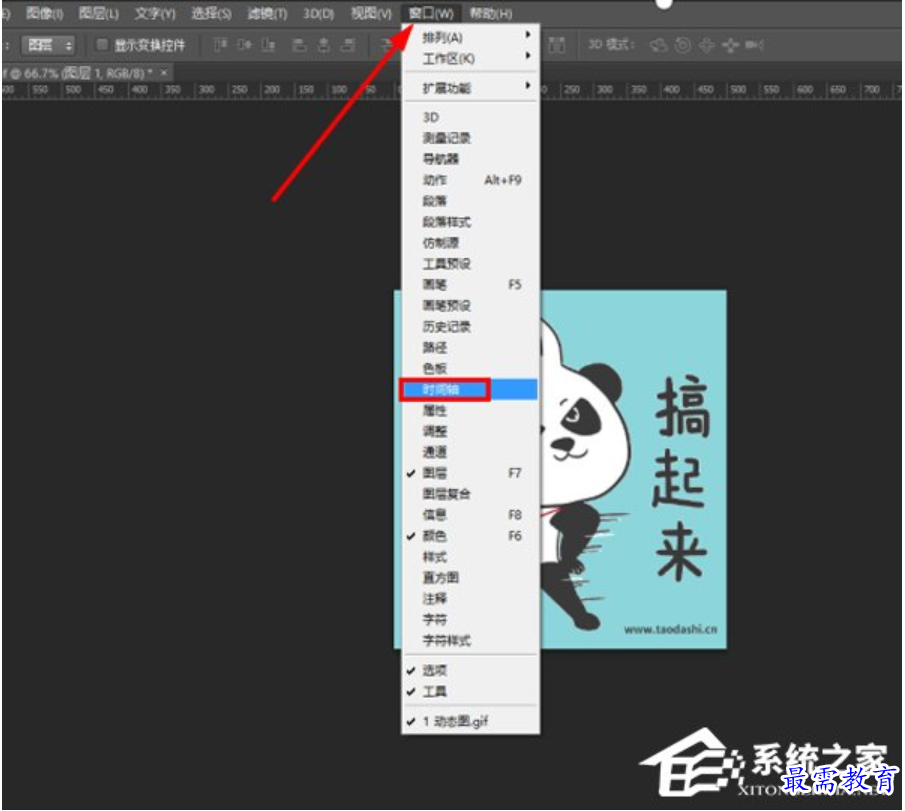Choose 动作 Alt+F9 entry
The image size is (905, 811).
pos(470,180)
